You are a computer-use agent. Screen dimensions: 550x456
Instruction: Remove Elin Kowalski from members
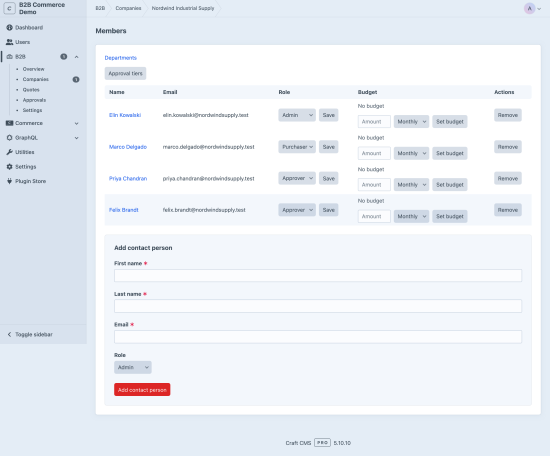click(508, 115)
